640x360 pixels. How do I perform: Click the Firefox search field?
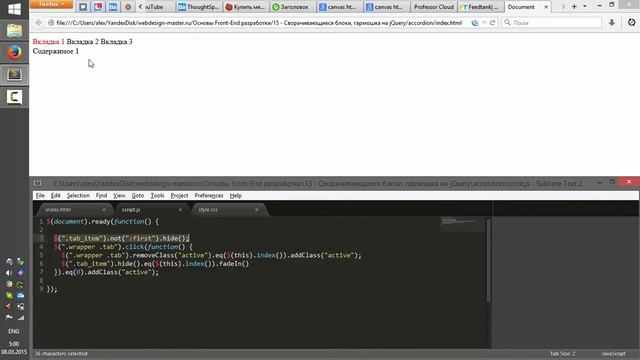tap(551, 23)
